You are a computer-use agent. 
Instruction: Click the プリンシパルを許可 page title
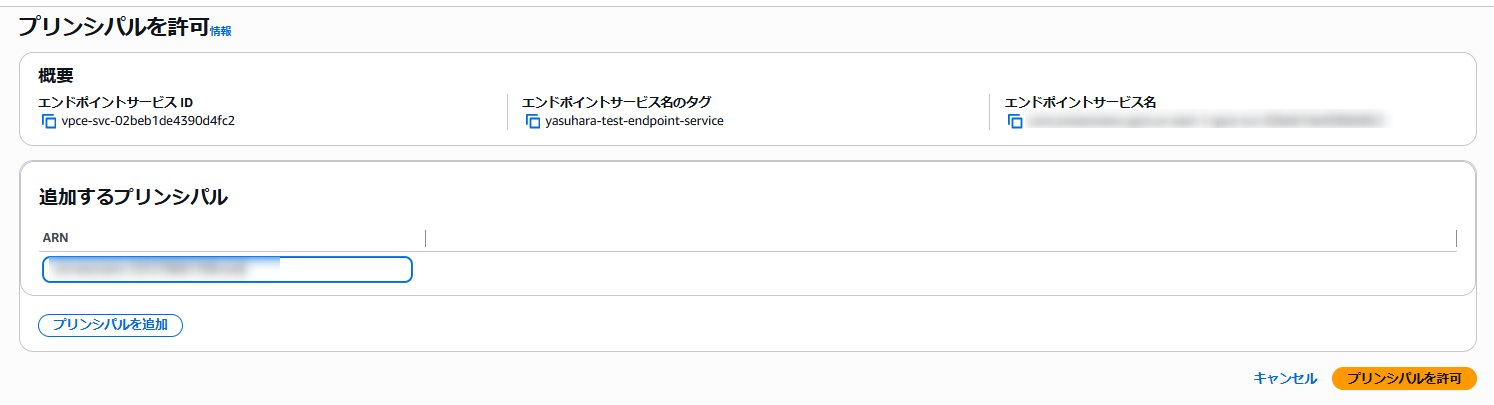coord(112,28)
